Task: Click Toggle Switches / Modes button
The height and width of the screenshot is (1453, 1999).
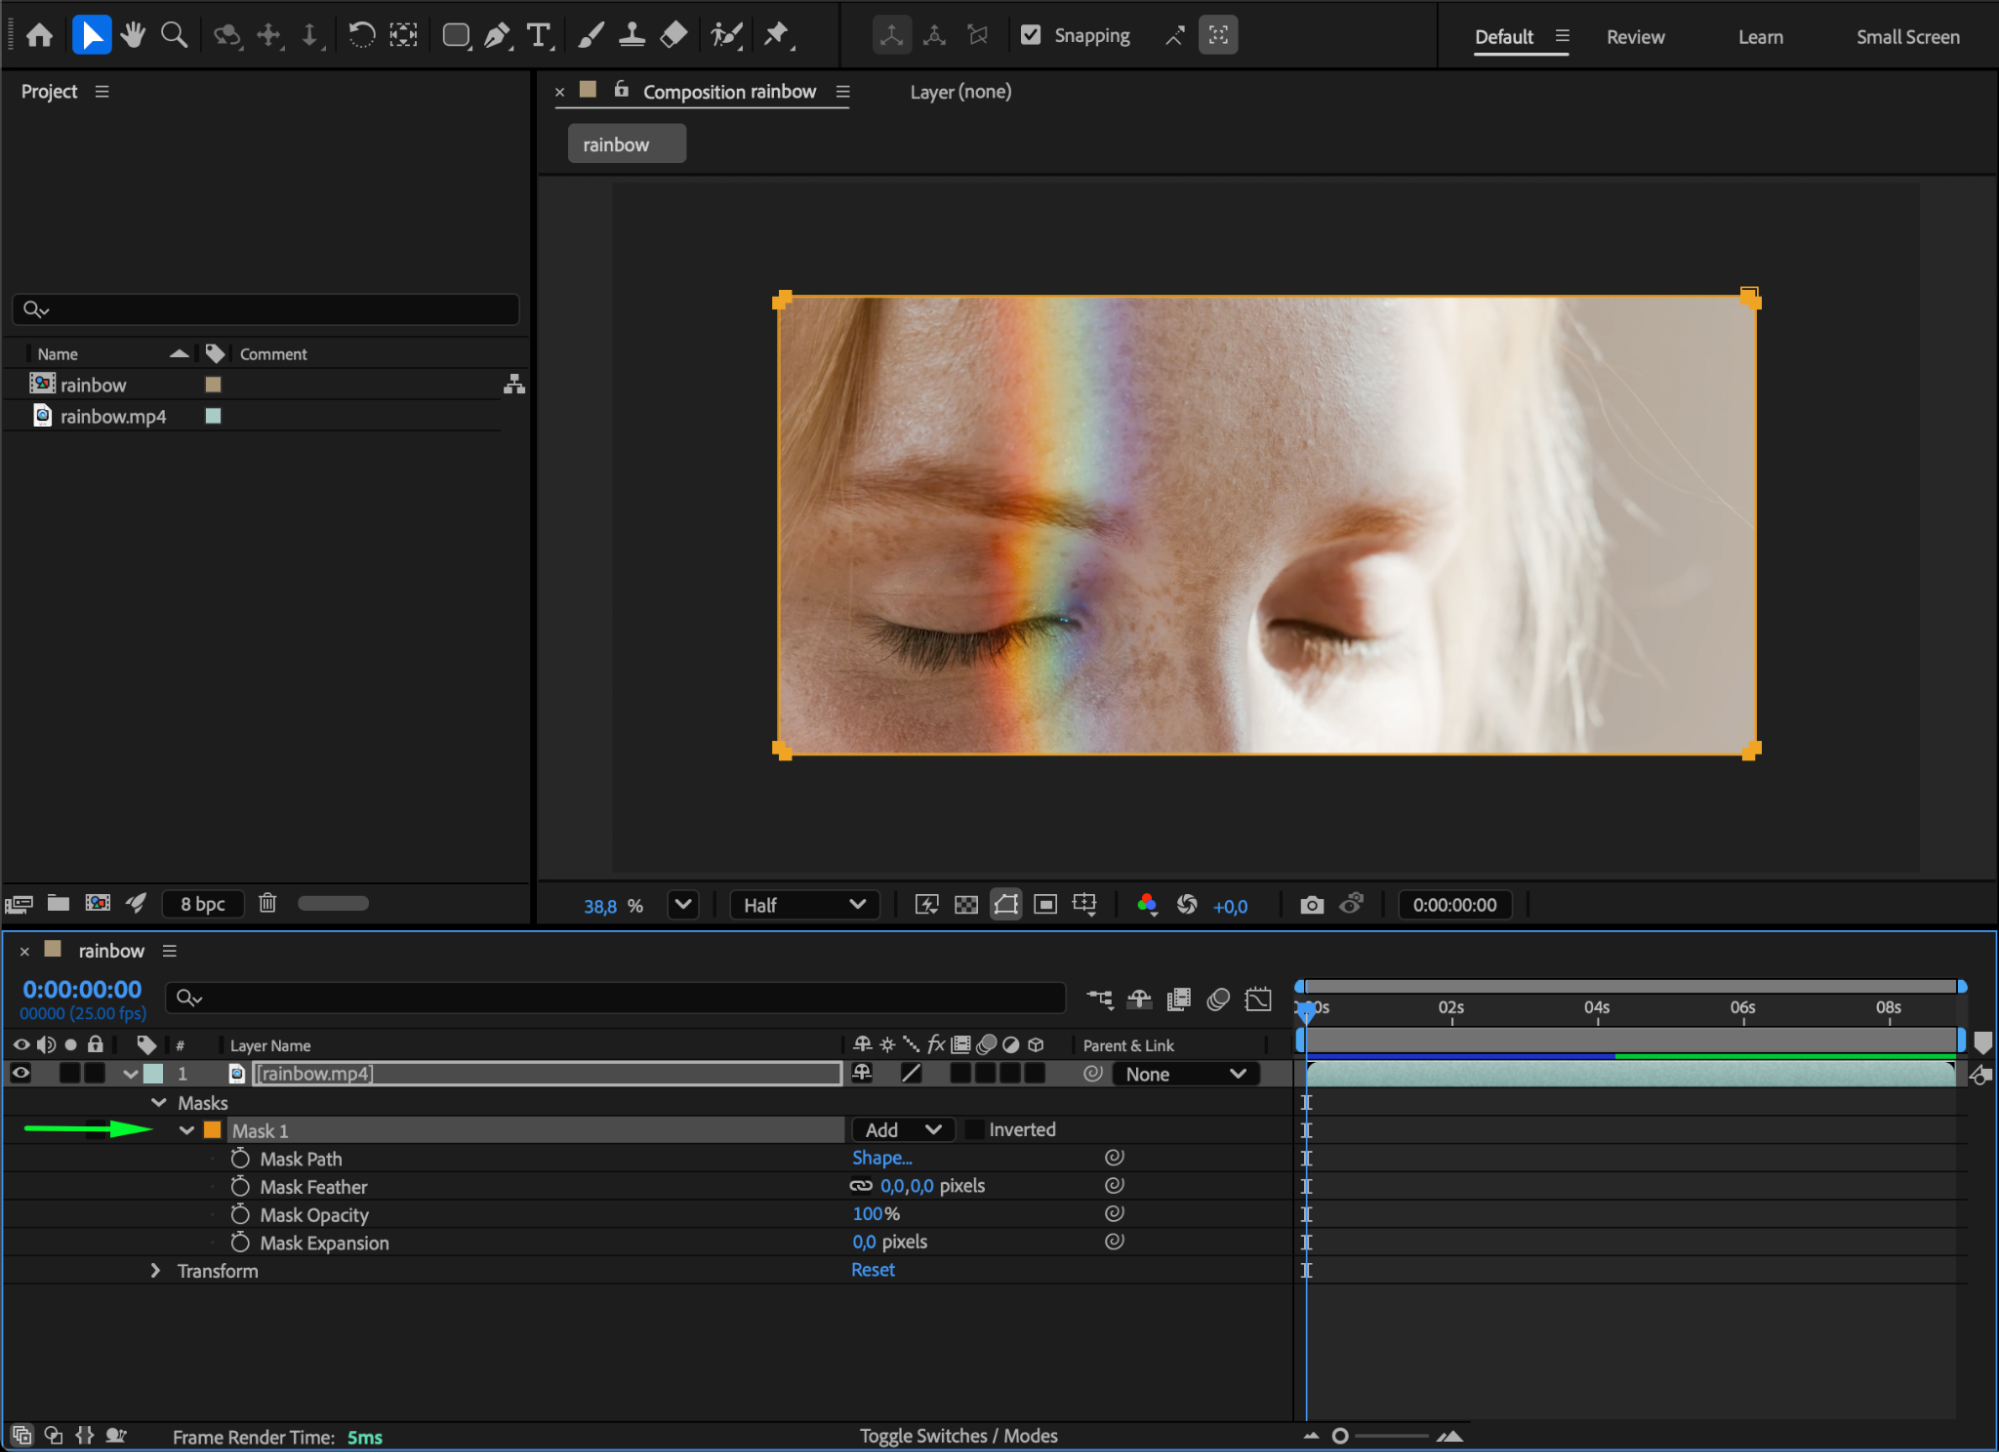Action: (x=958, y=1436)
